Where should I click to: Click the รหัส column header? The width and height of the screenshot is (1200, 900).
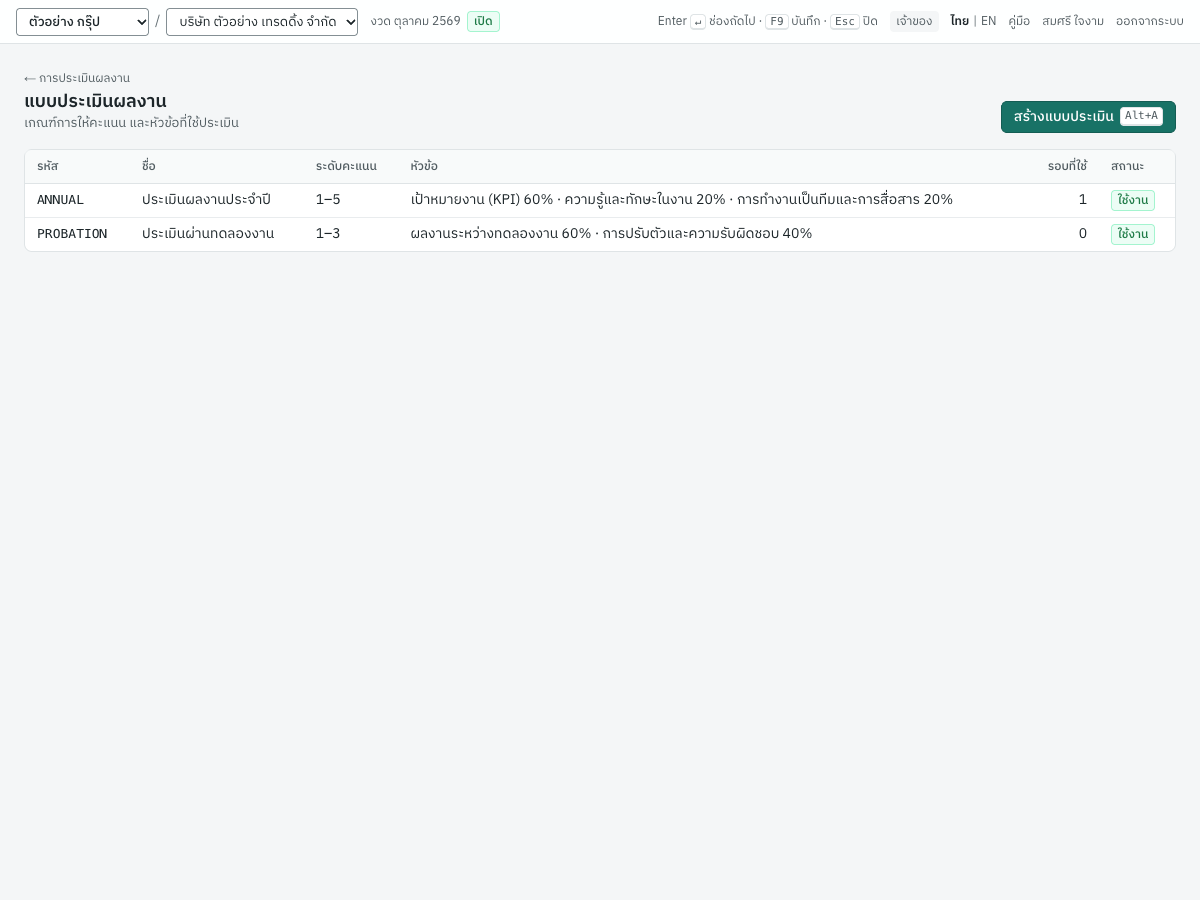(48, 166)
